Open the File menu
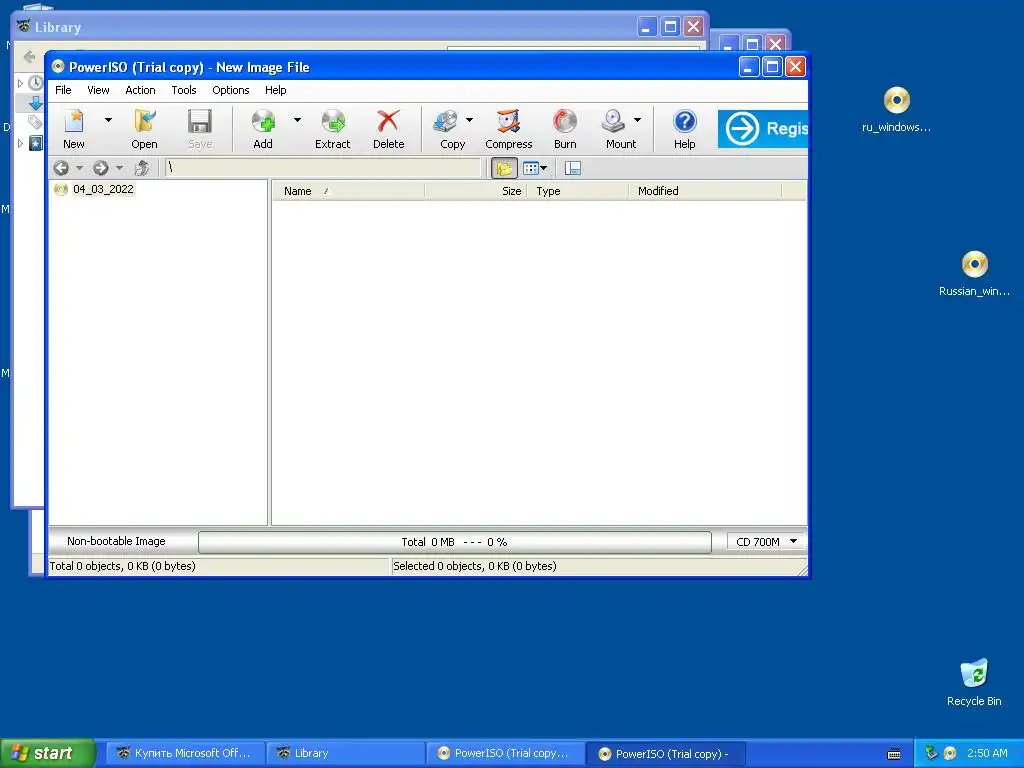1024x768 pixels. [x=63, y=90]
